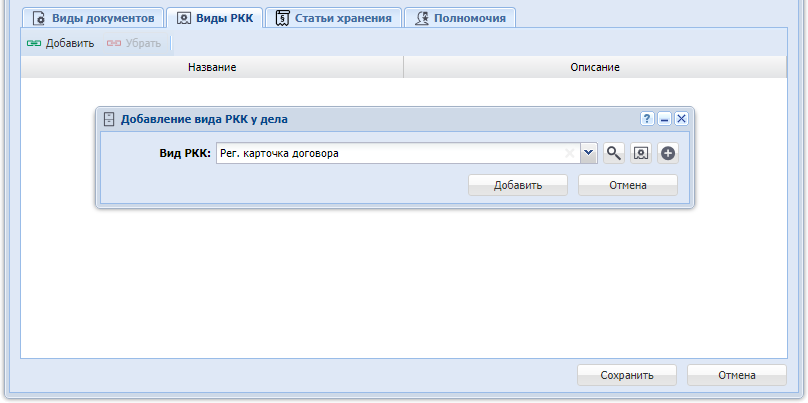Click the round plus icon to create РКК
This screenshot has height=403, width=808.
pos(668,153)
